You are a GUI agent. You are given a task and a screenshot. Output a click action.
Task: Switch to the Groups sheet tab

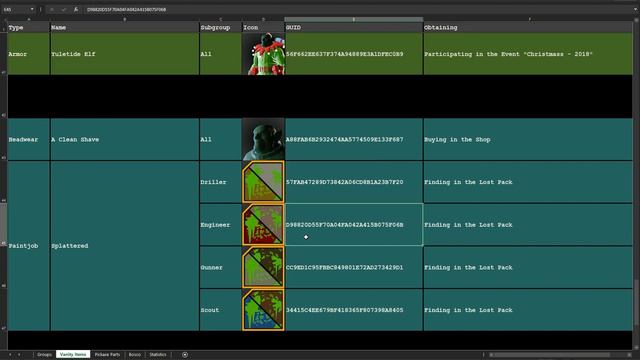[x=44, y=355]
